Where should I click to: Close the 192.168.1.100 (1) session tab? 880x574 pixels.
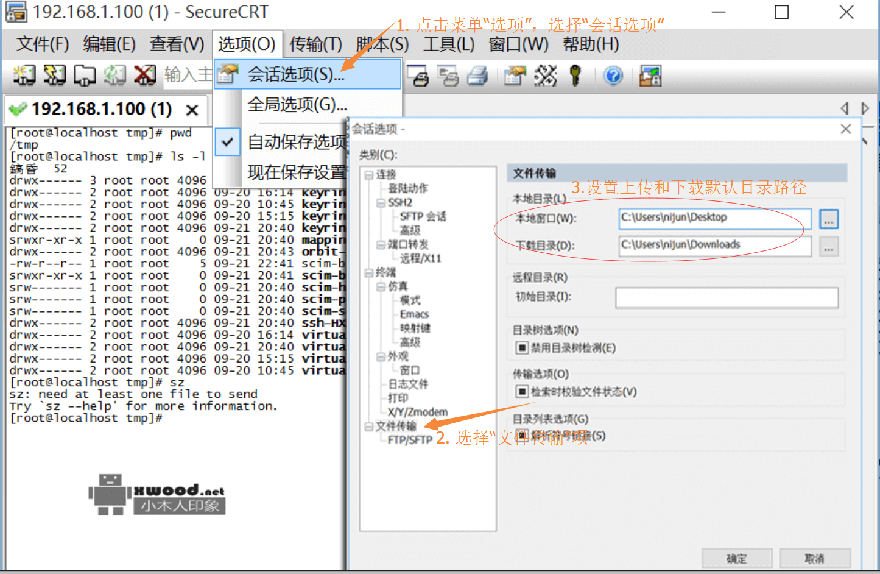[192, 110]
